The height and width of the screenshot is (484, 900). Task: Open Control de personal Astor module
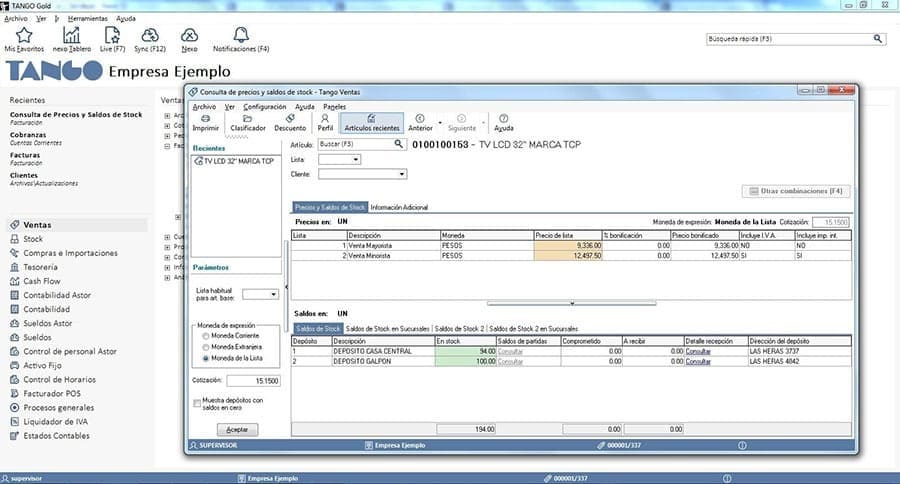[x=69, y=351]
